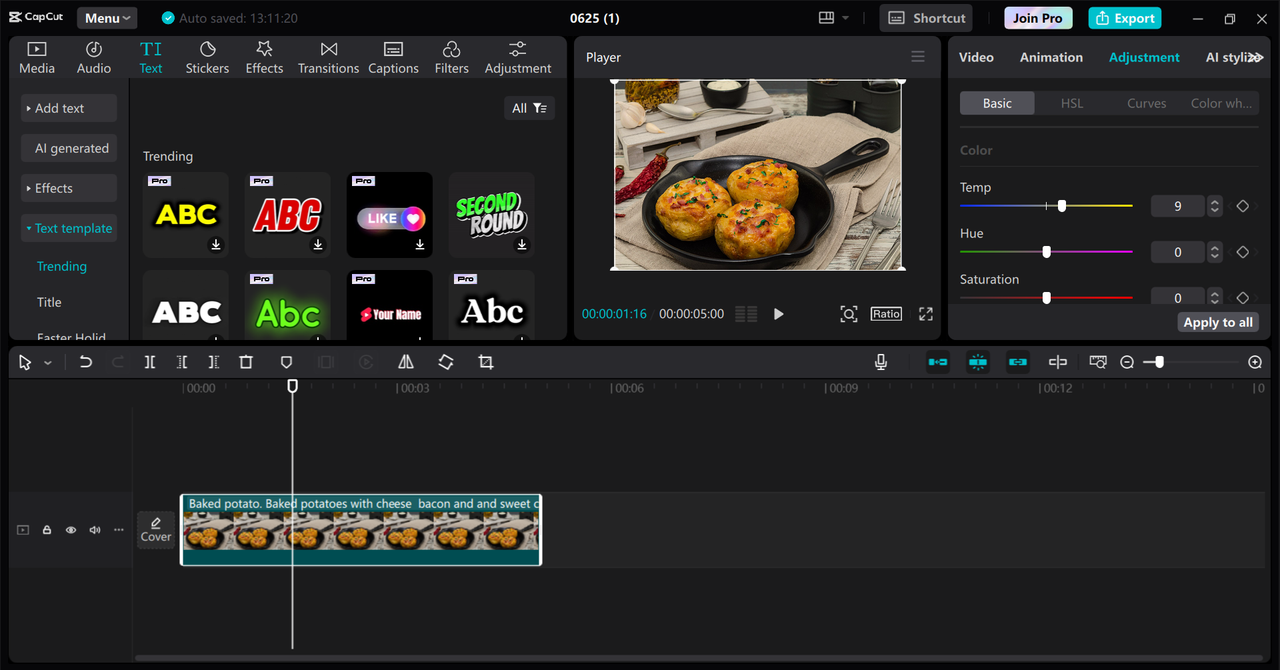Viewport: 1280px width, 670px height.
Task: Open the Shortcut panel
Action: [x=928, y=18]
